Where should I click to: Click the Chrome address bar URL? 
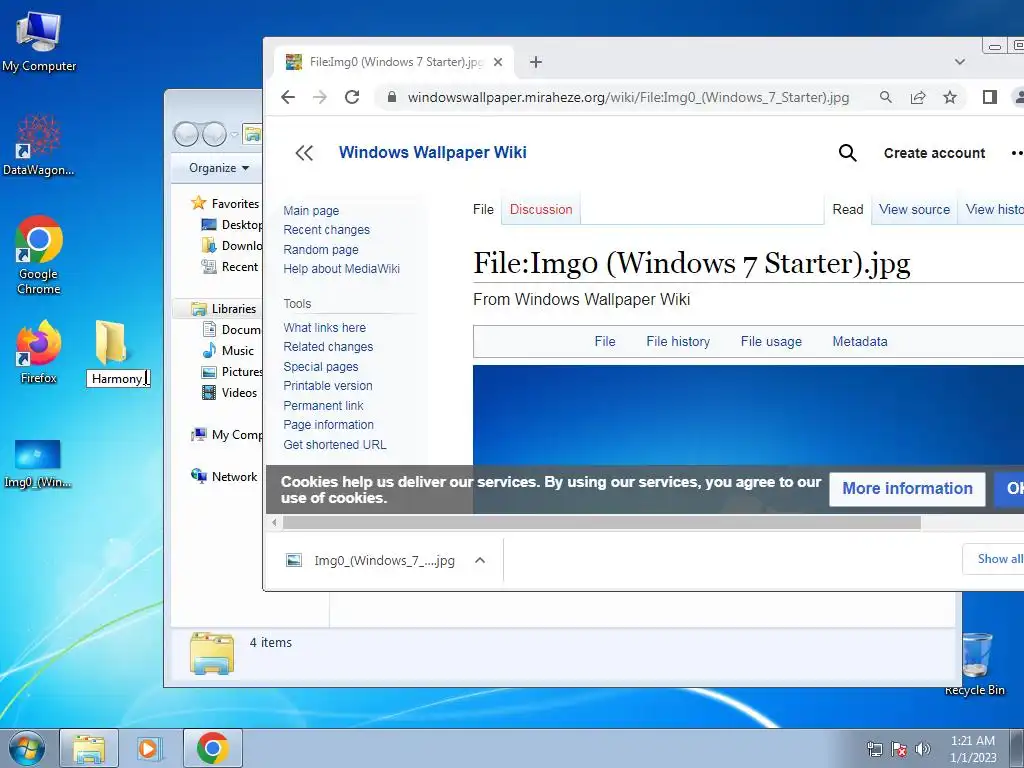pos(628,97)
